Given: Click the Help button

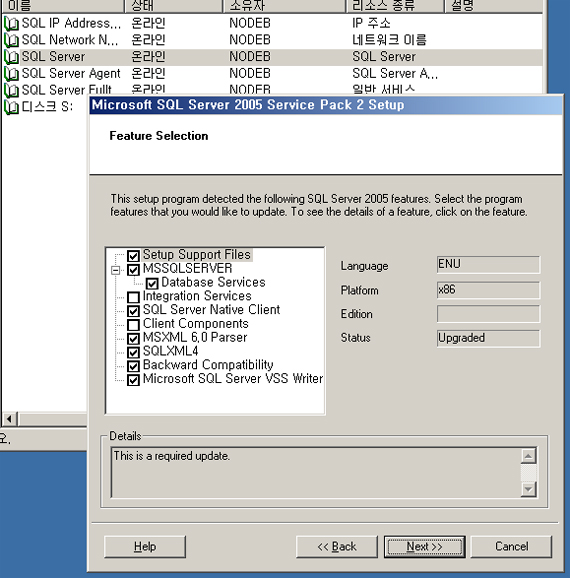Looking at the screenshot, I should [145, 546].
